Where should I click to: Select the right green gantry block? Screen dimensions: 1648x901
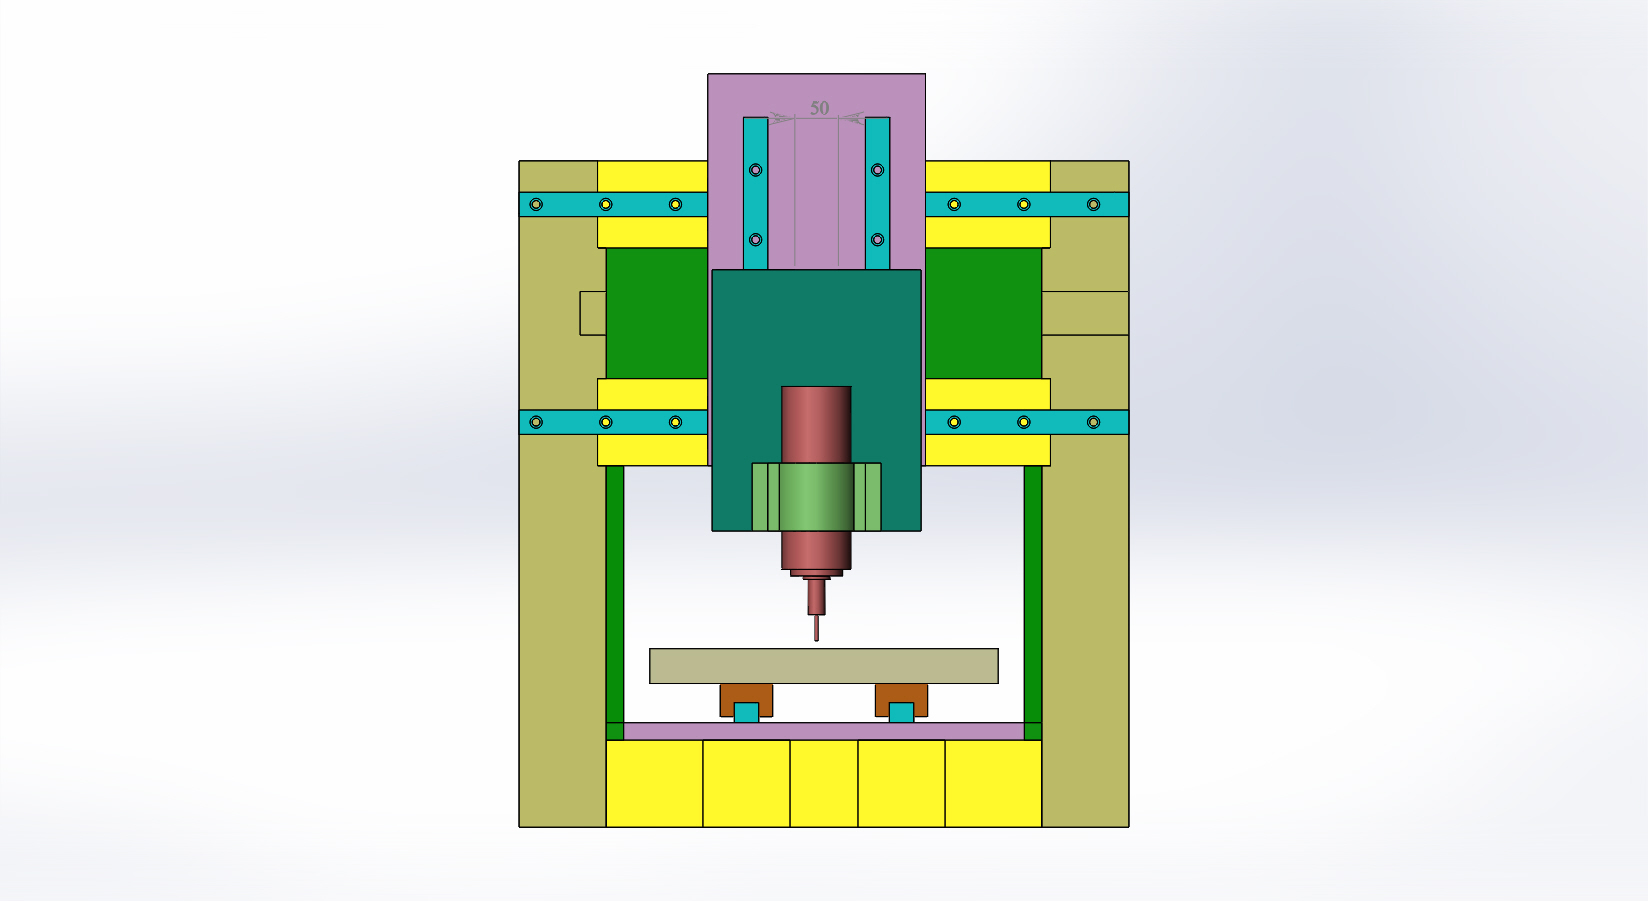(x=983, y=313)
